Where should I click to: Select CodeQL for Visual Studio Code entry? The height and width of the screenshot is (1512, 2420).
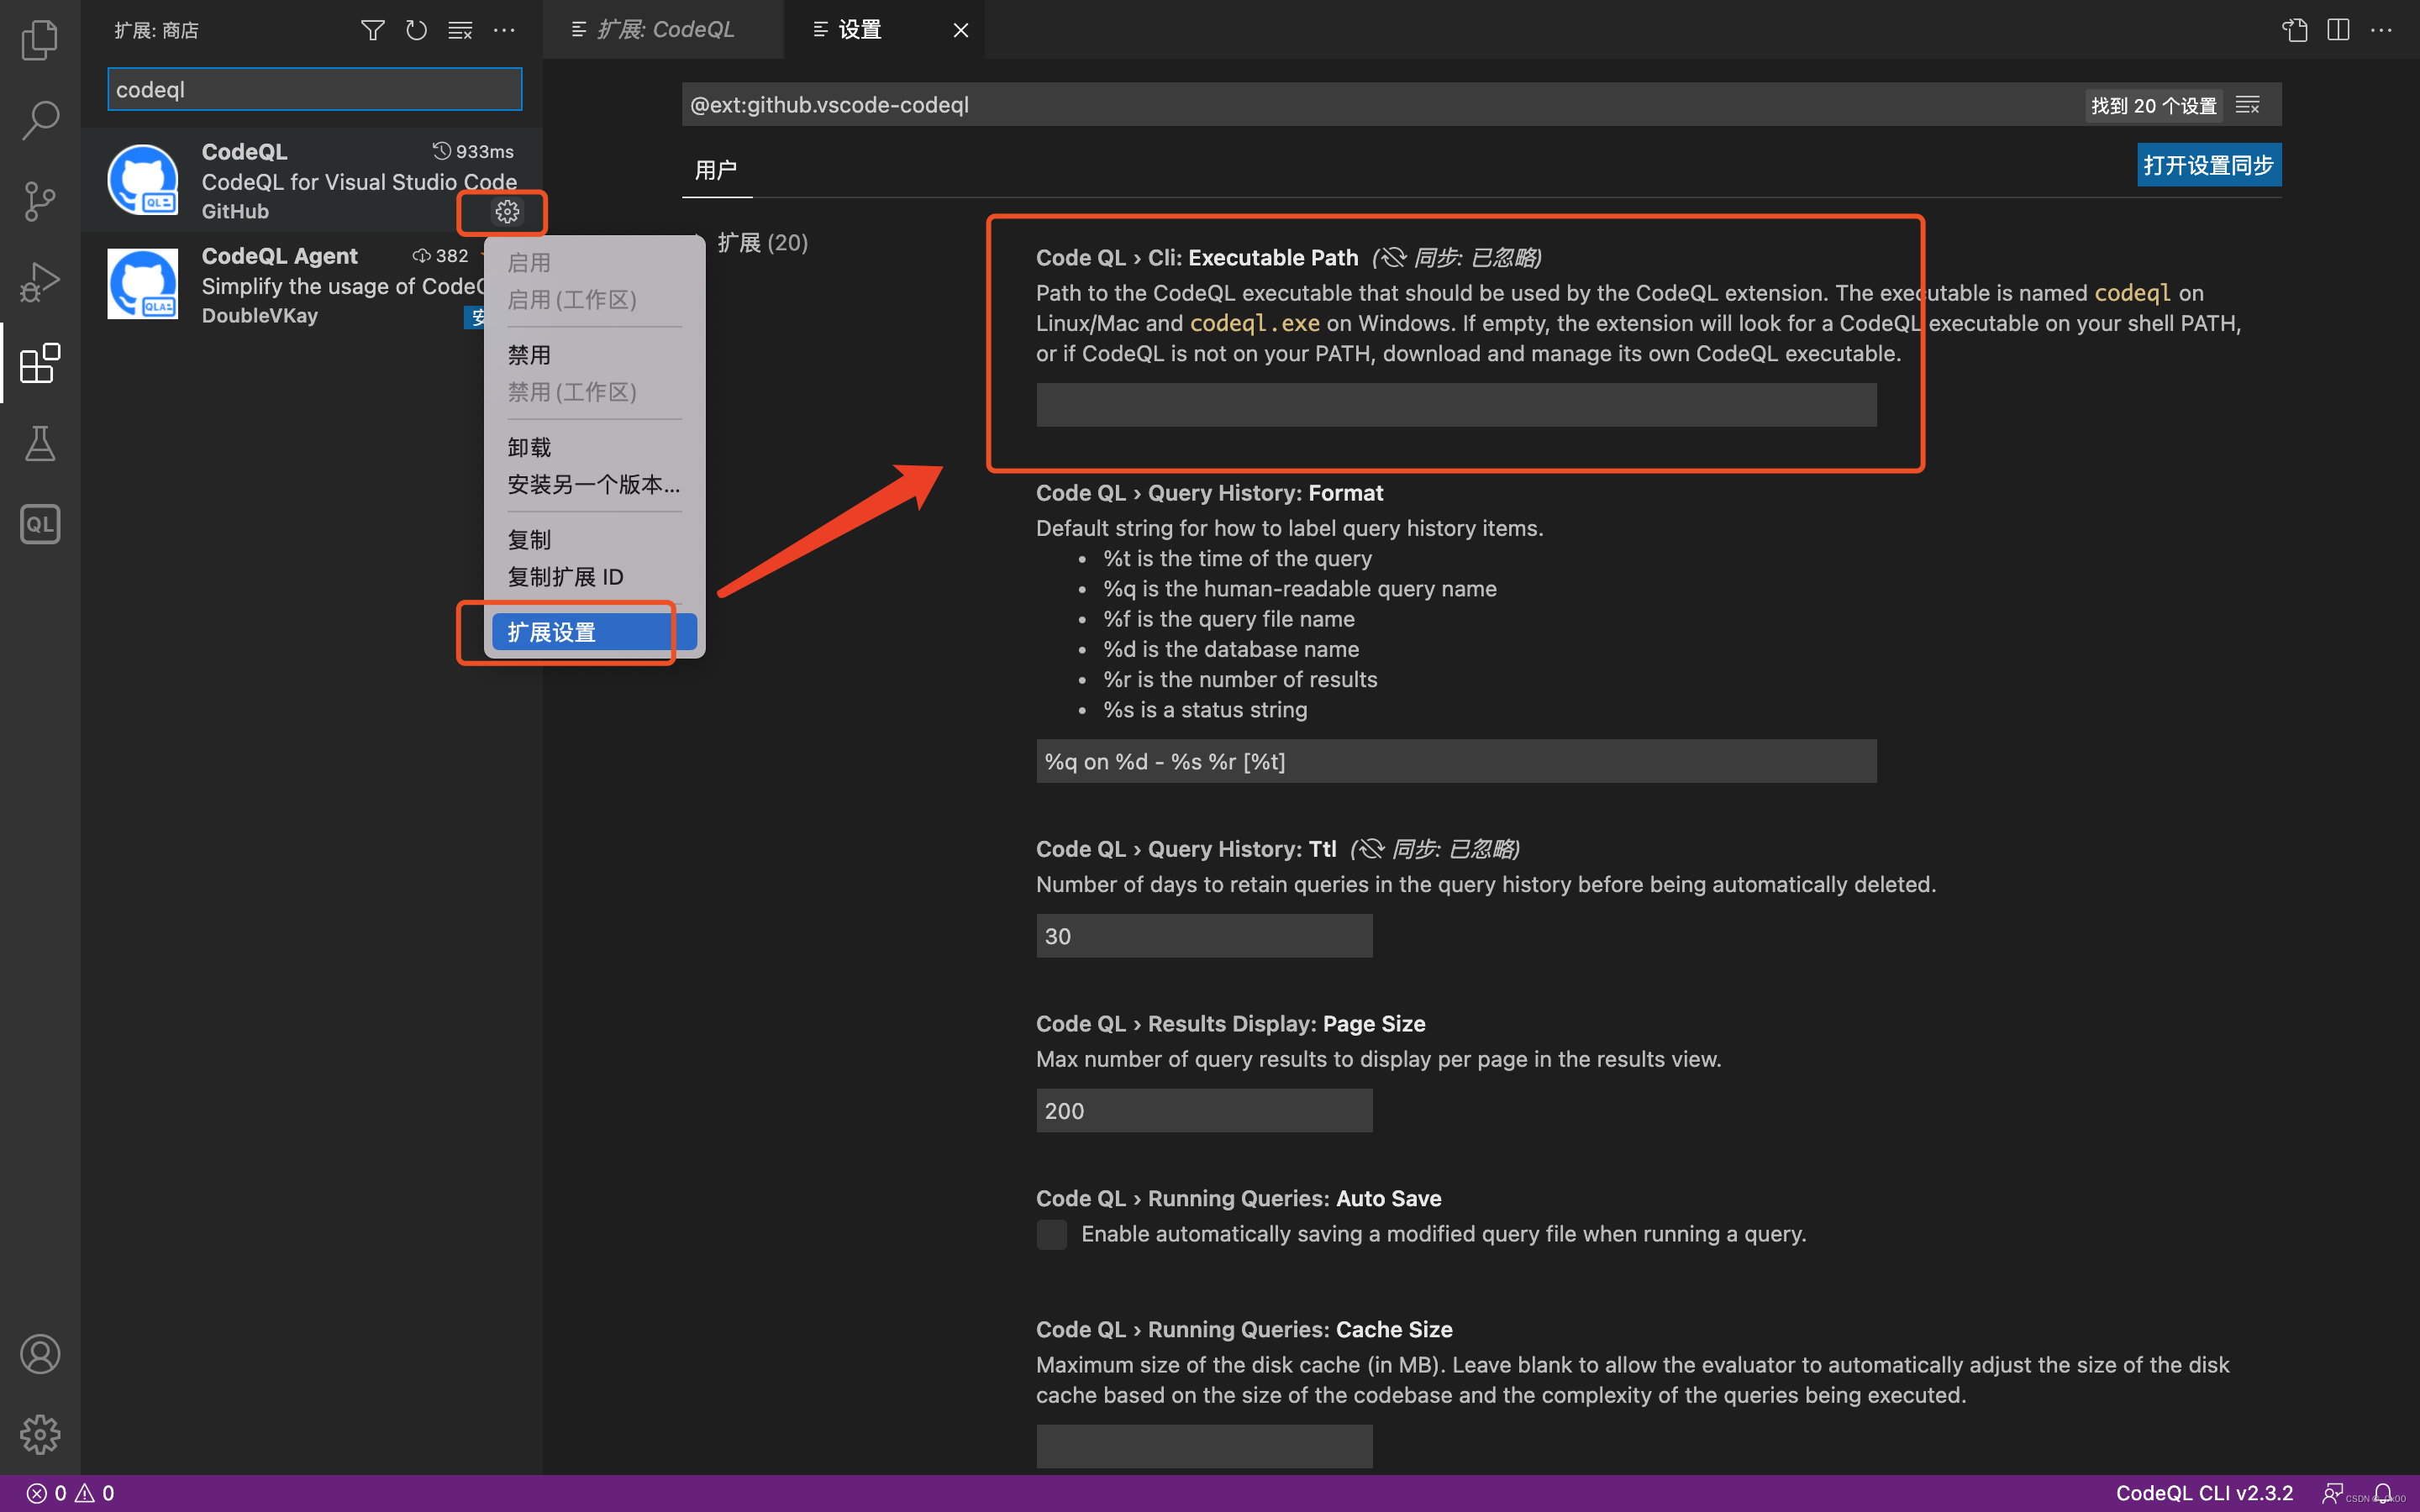tap(312, 180)
